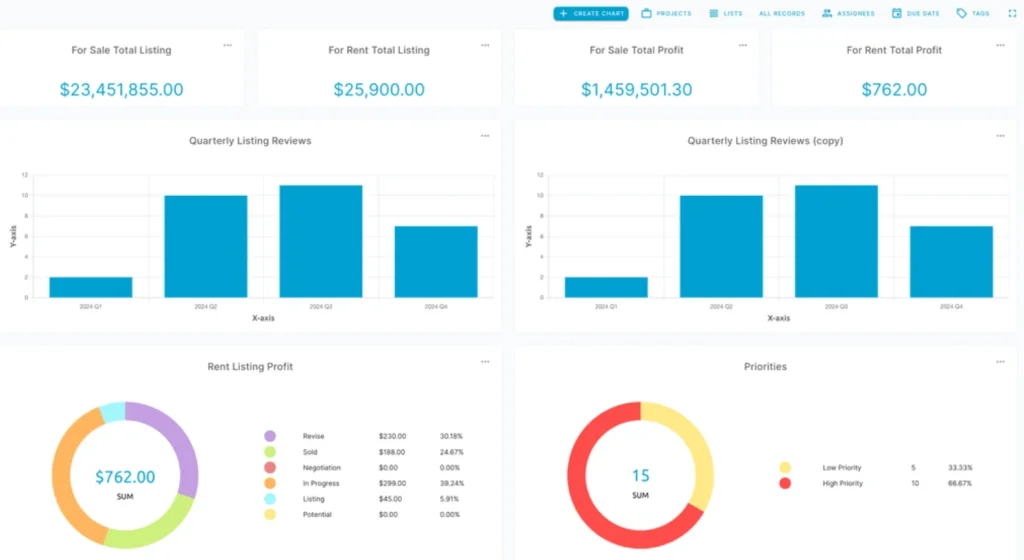The width and height of the screenshot is (1024, 560).
Task: Open options menu on For Rent Total Listing card
Action: 485,45
